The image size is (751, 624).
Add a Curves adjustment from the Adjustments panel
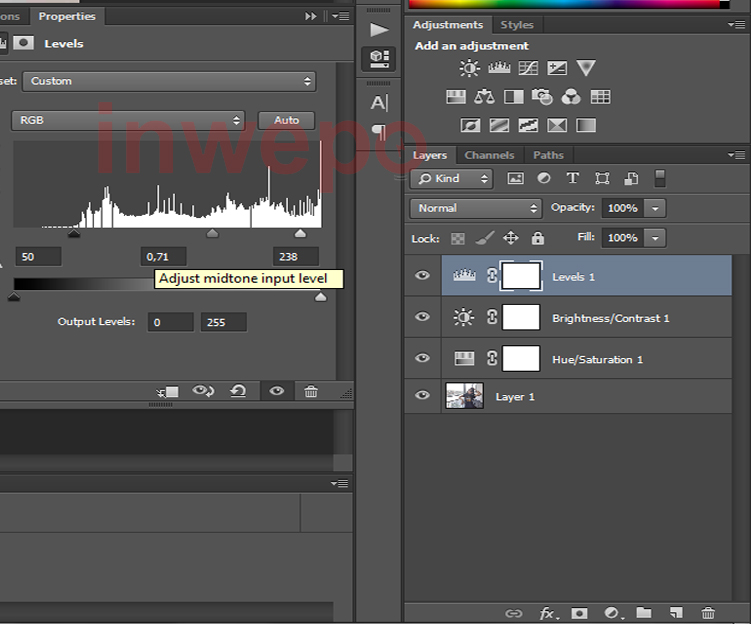528,68
